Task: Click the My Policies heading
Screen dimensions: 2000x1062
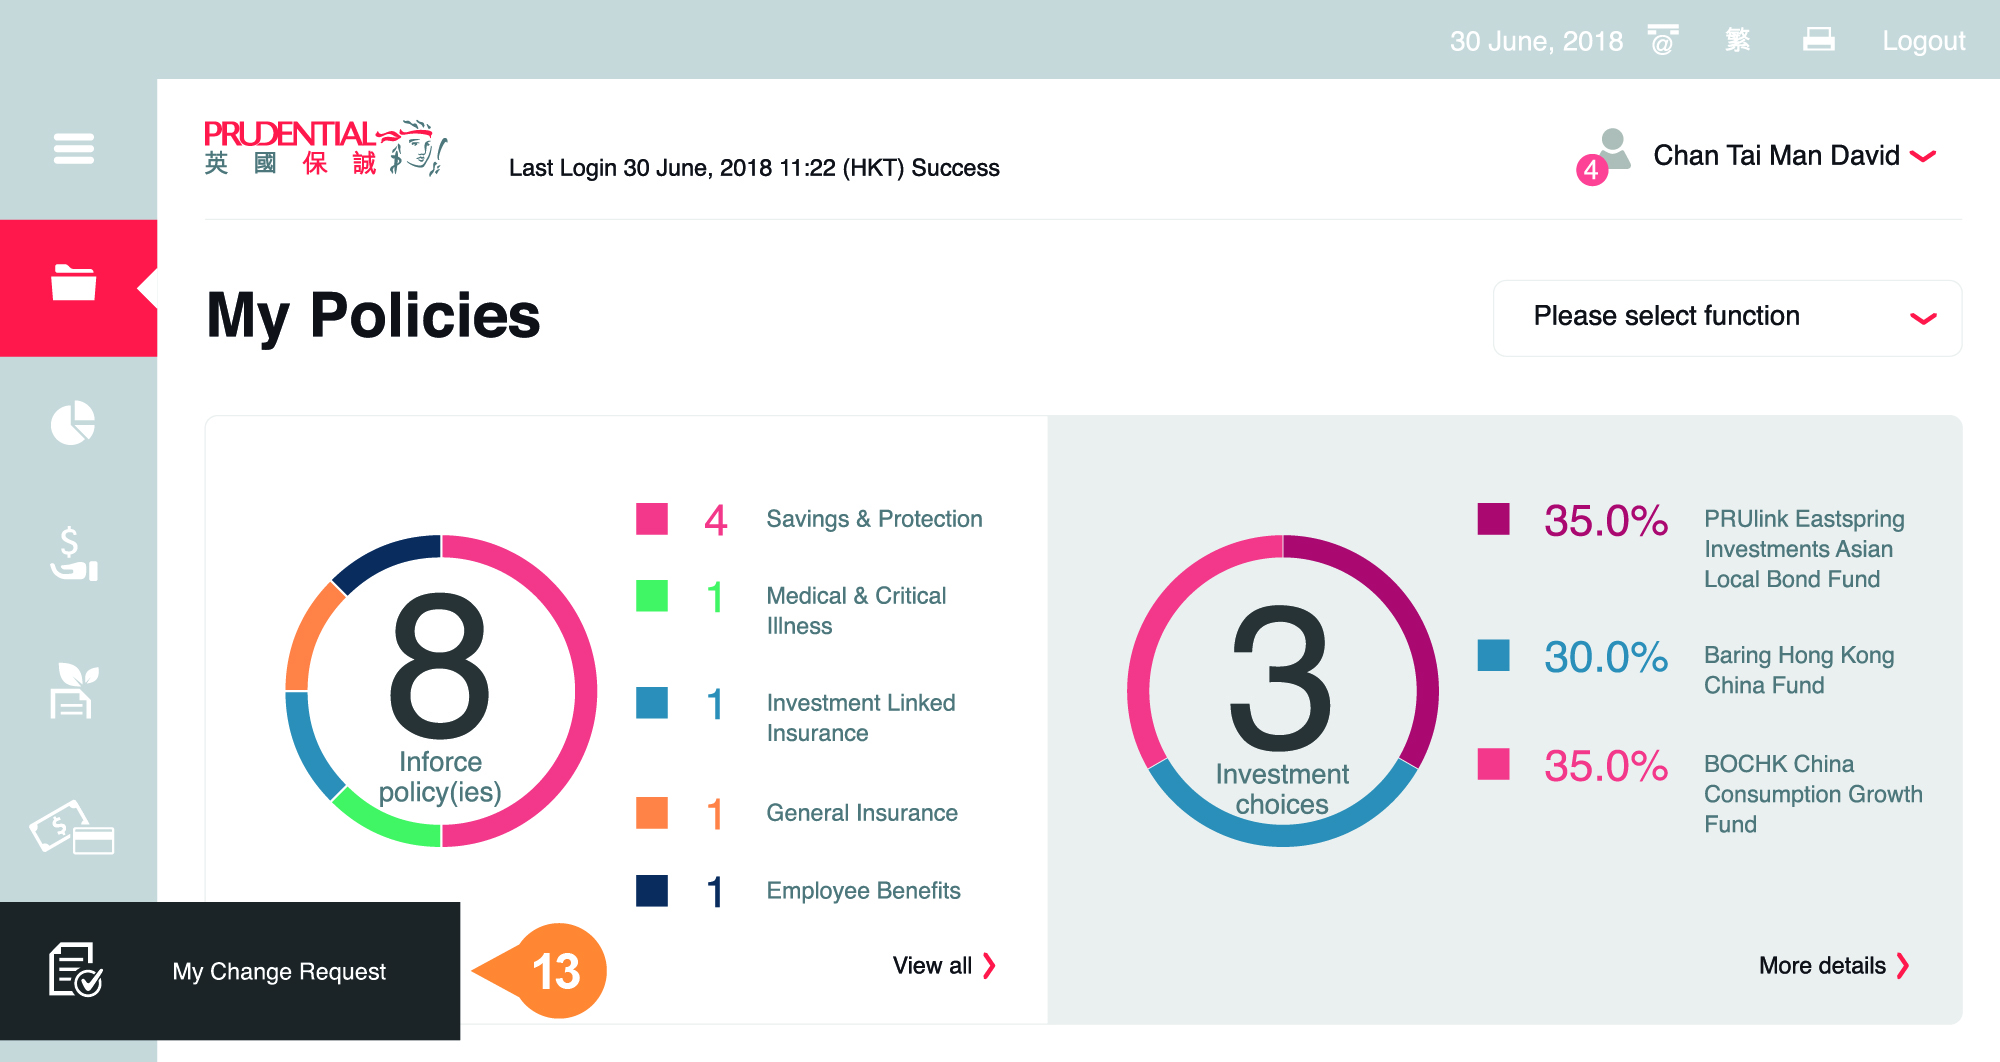Action: [x=373, y=316]
